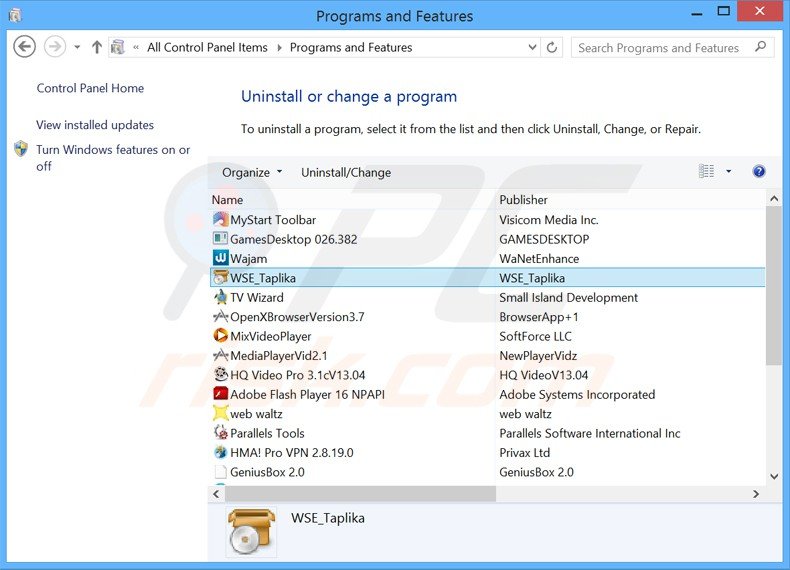Select the Wajam program row
Viewport: 790px width, 570px height.
tap(487, 259)
